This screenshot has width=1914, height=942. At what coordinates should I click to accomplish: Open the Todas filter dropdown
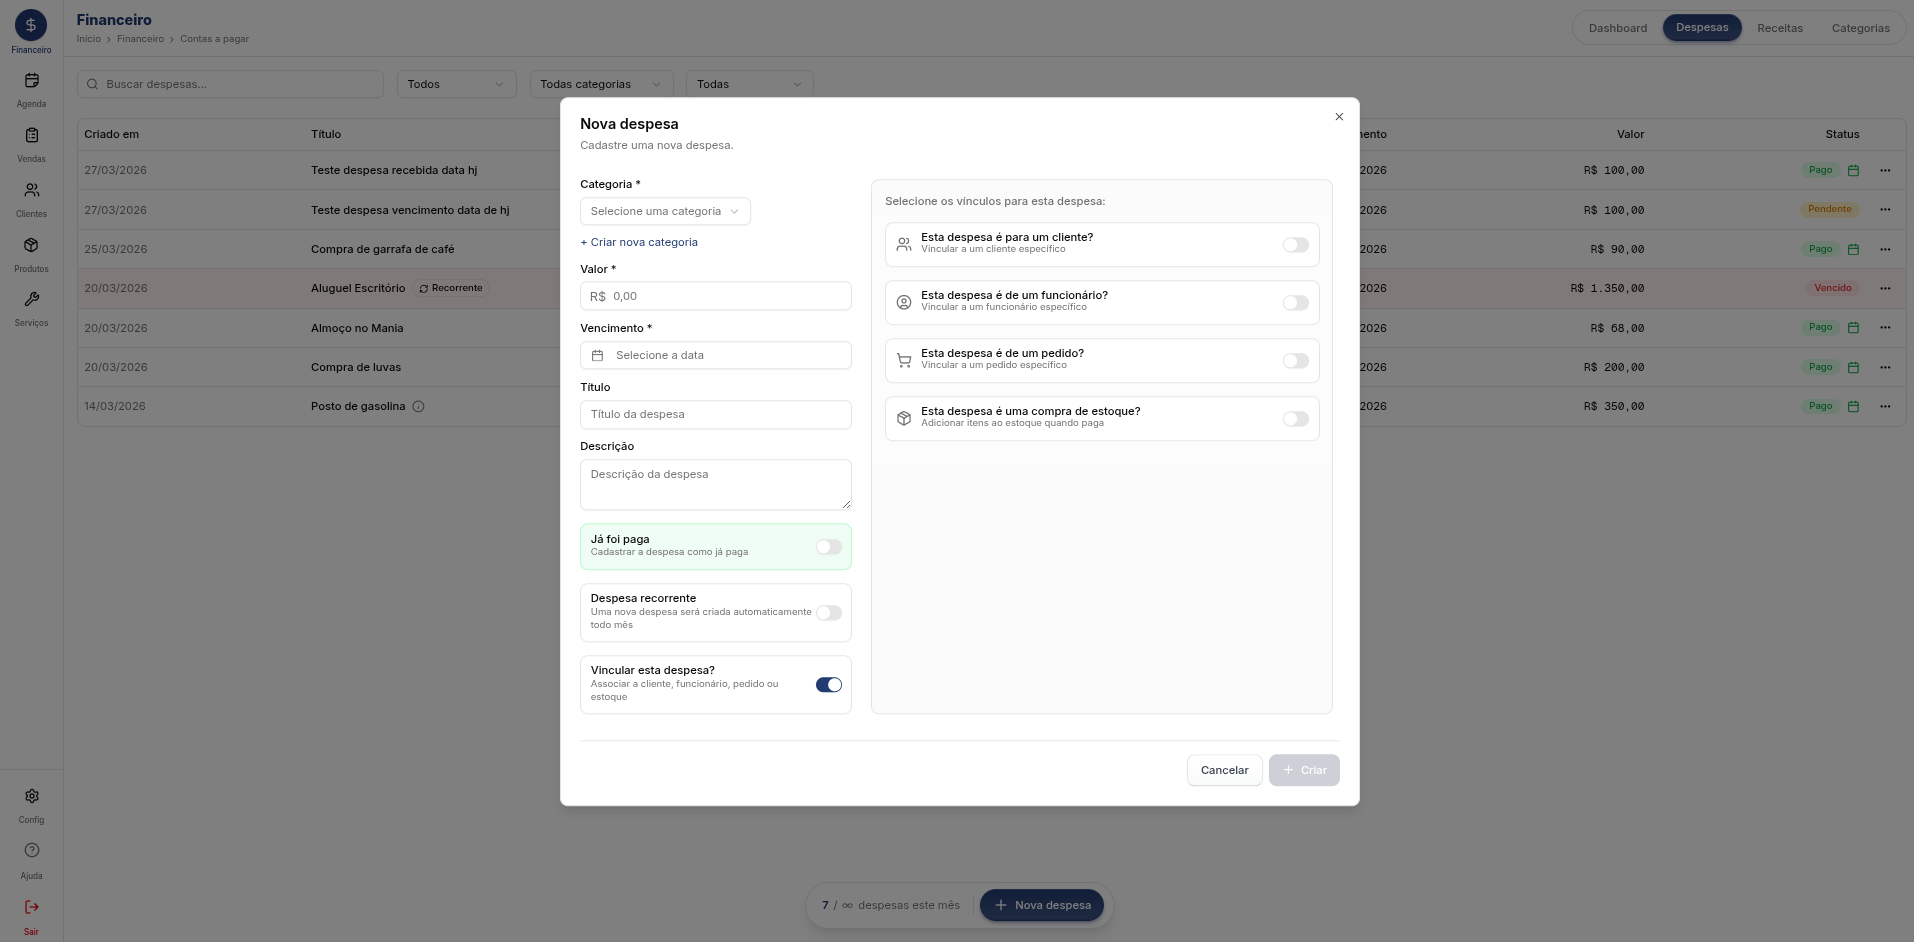(750, 84)
